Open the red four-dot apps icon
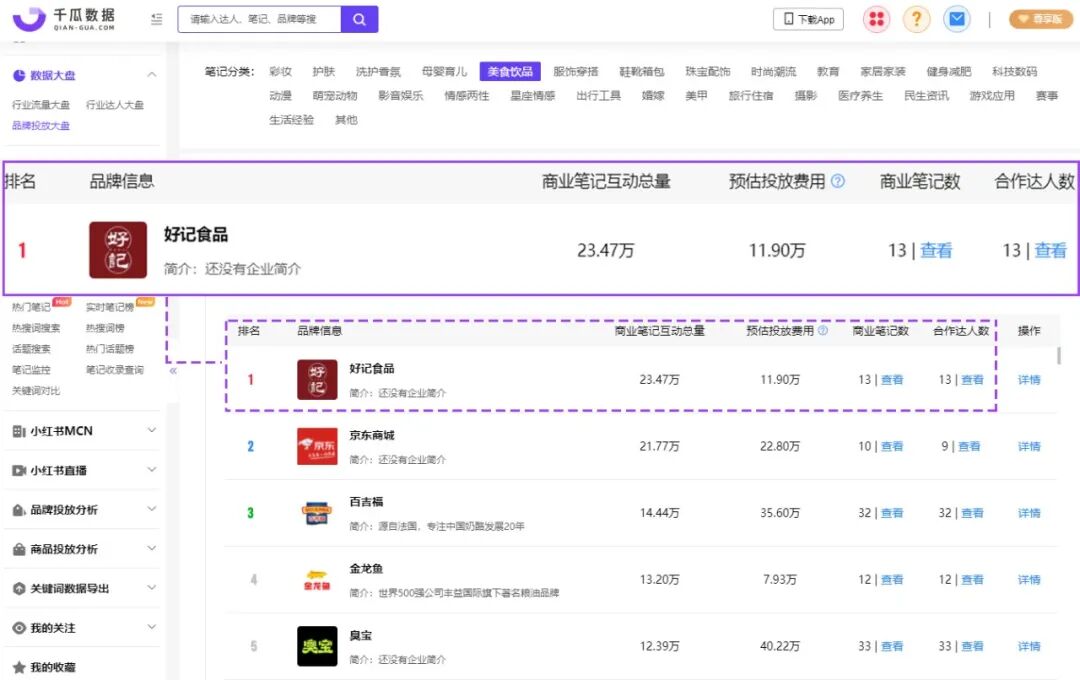Screen dimensions: 1080x680 point(876,19)
